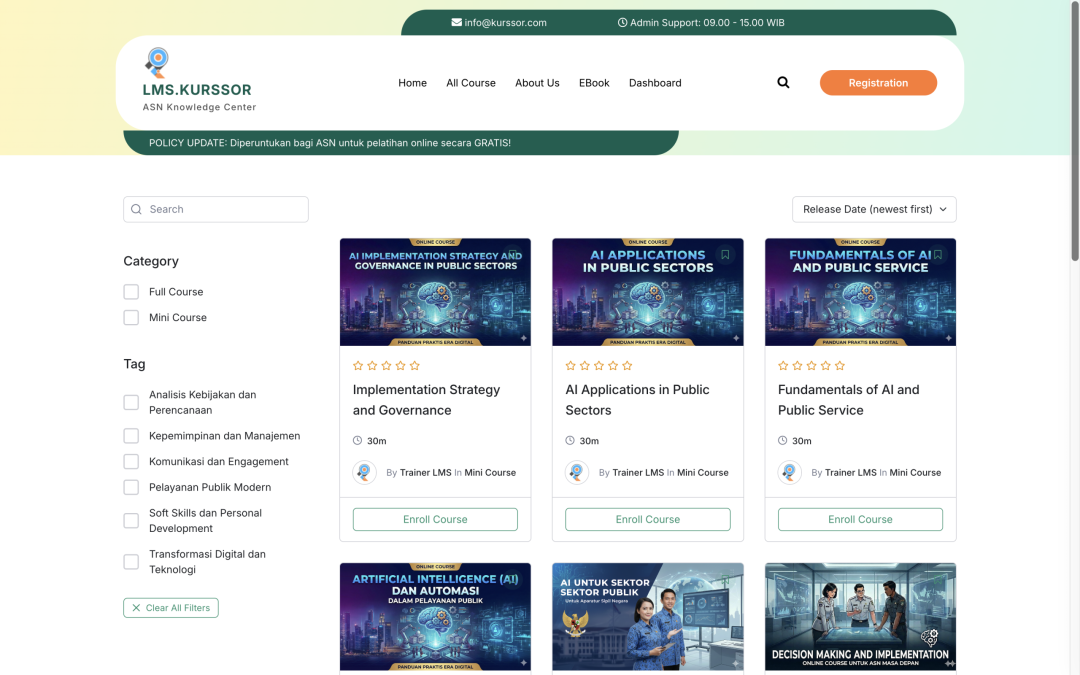Screen dimensions: 1080x675
Task: Bookmark the Fundamentals of AI course
Action: click(937, 255)
